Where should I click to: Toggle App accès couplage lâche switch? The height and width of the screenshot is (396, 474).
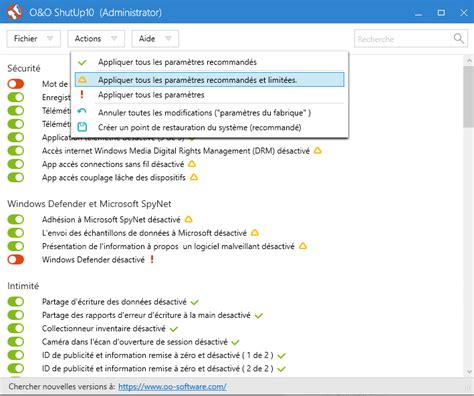(16, 177)
